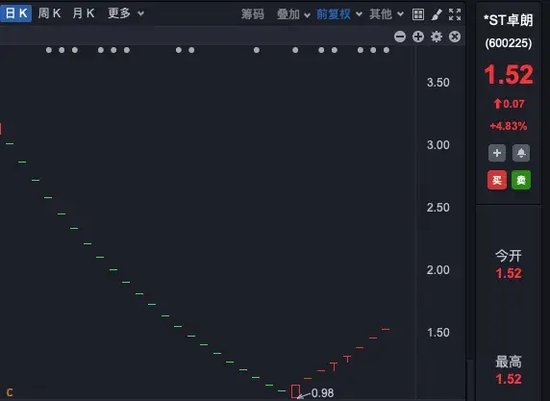The width and height of the screenshot is (550, 401).
Task: Expand the 更多 dropdown
Action: click(126, 14)
